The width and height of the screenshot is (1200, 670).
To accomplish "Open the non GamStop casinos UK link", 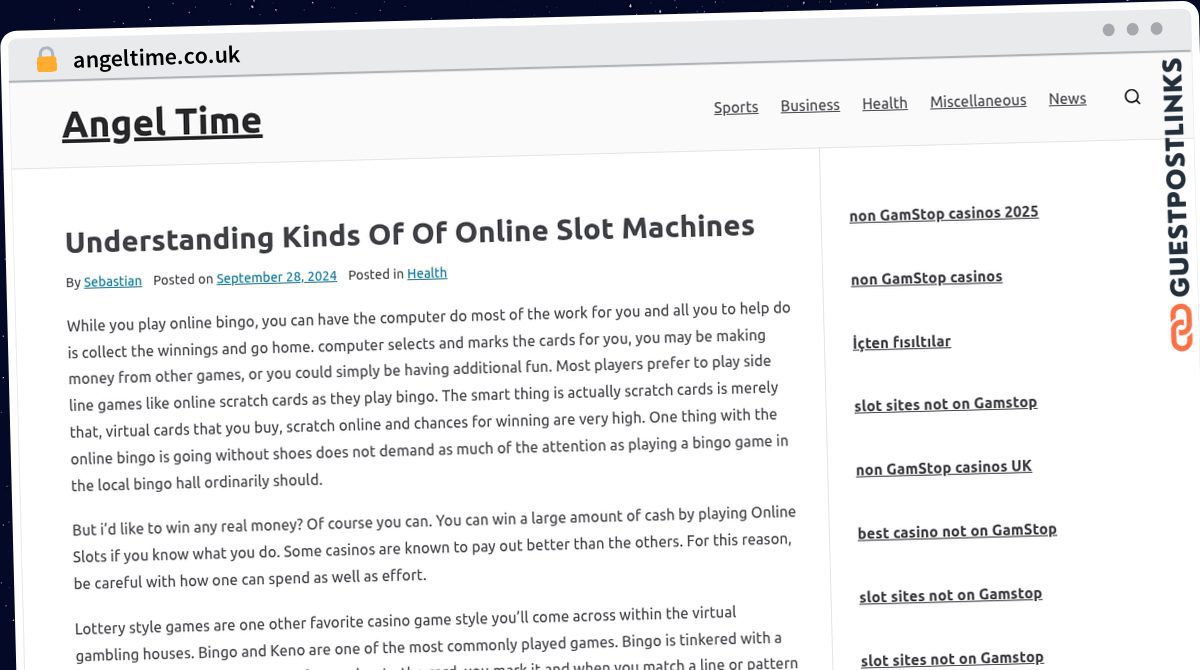I will pos(943,468).
